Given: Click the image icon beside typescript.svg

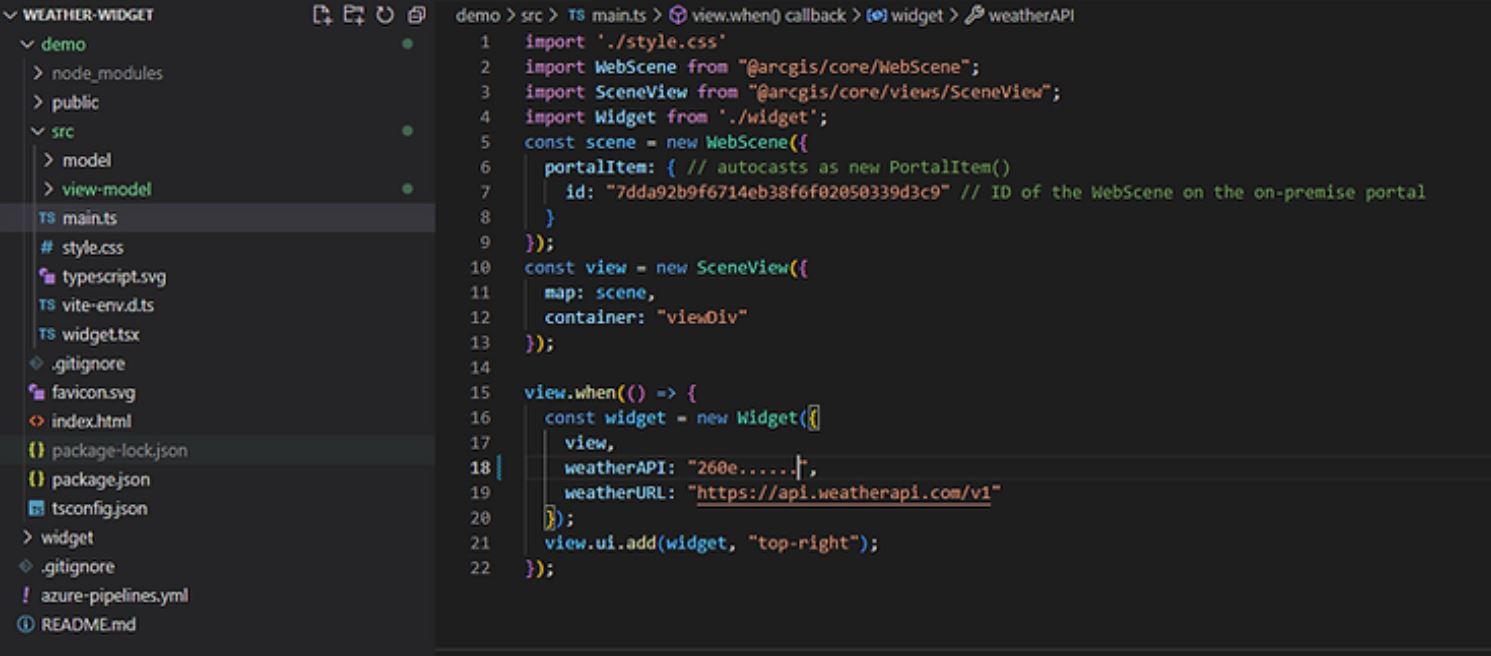Looking at the screenshot, I should [46, 276].
